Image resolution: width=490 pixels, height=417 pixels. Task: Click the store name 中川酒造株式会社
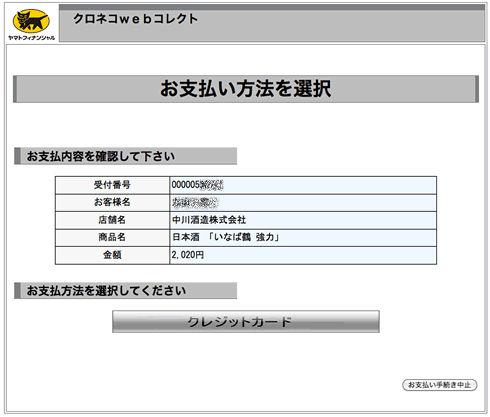(209, 220)
